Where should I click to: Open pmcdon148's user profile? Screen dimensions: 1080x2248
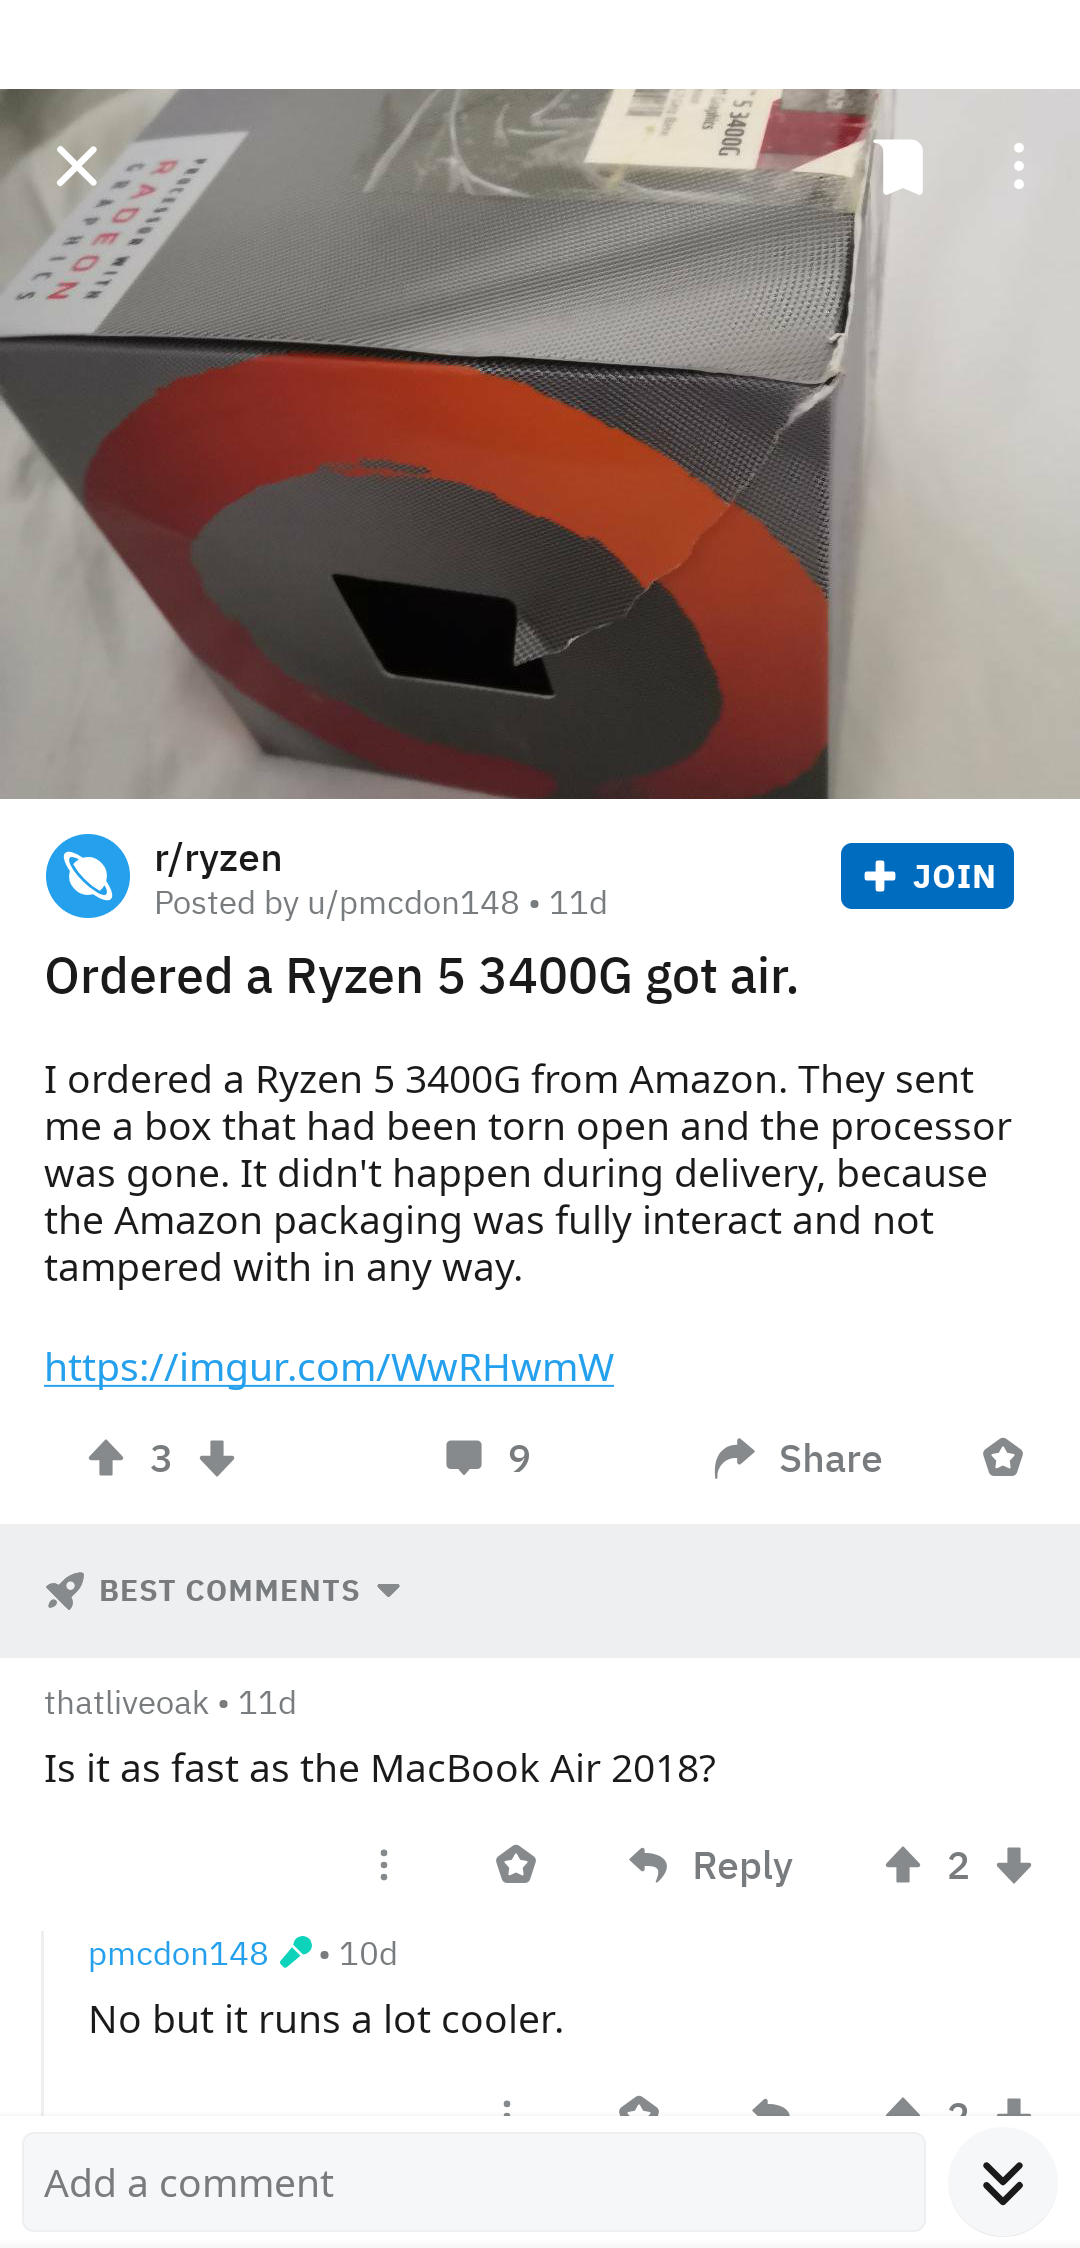click(178, 1953)
